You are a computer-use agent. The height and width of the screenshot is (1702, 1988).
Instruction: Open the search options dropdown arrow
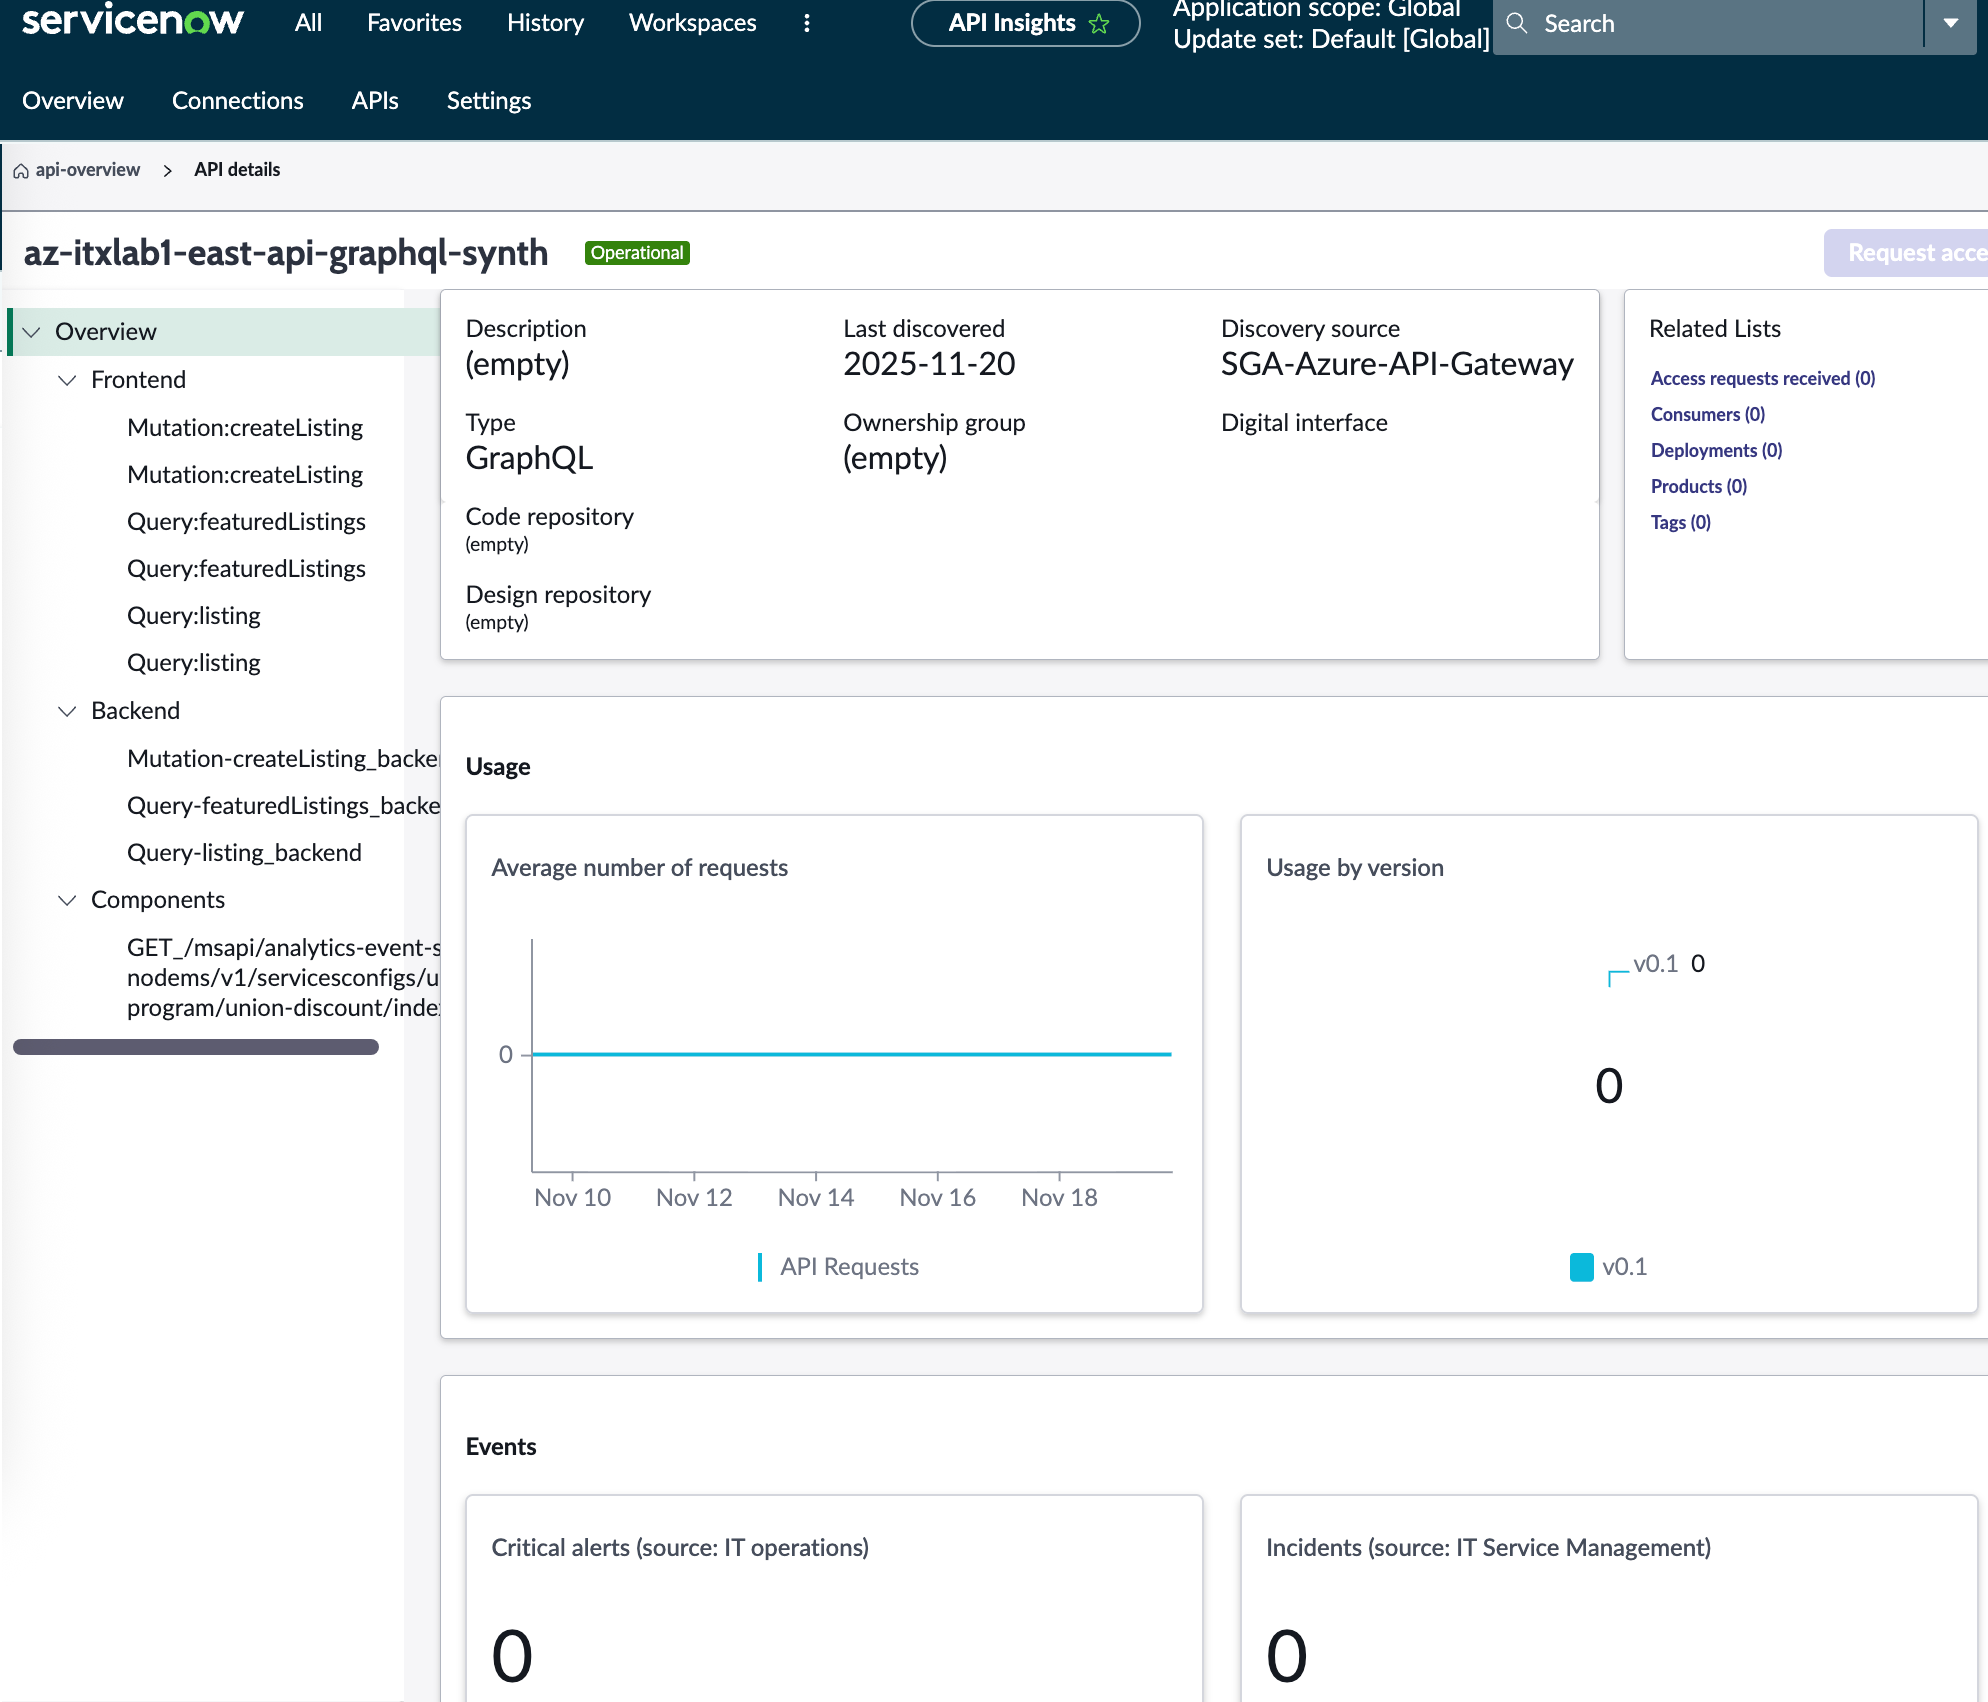1951,23
